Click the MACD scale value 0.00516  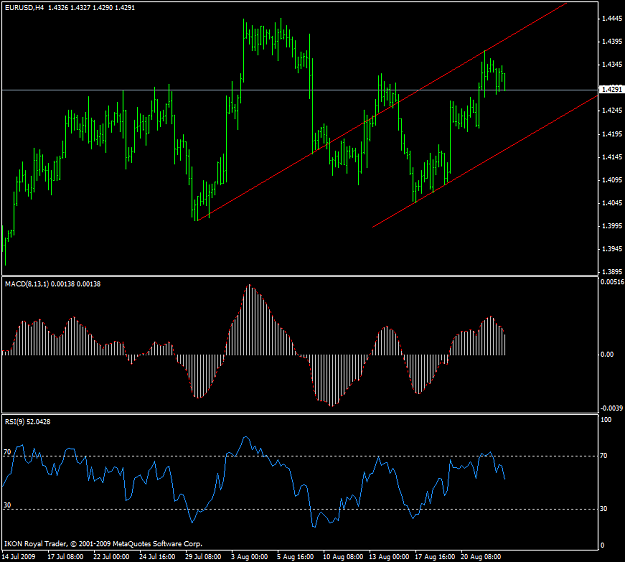612,282
